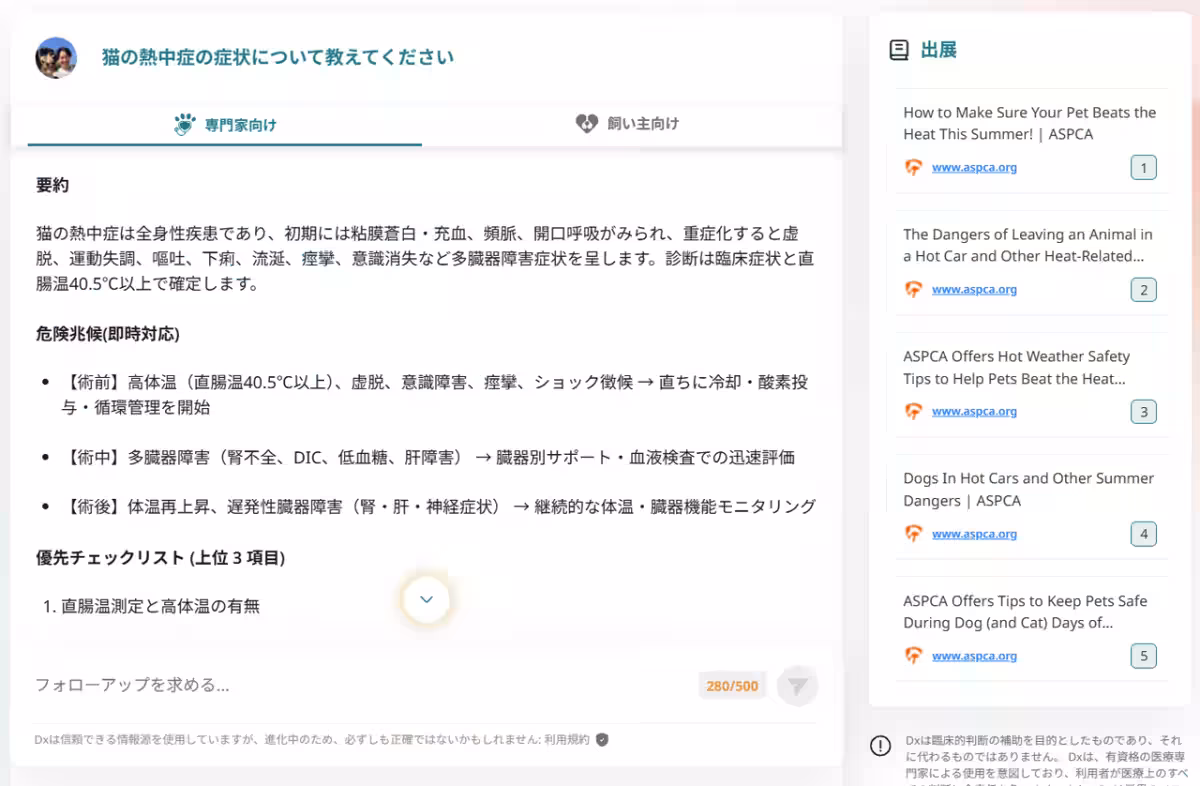
Task: Click the orange favicon under the ASPCA hot weather source
Action: pos(913,411)
